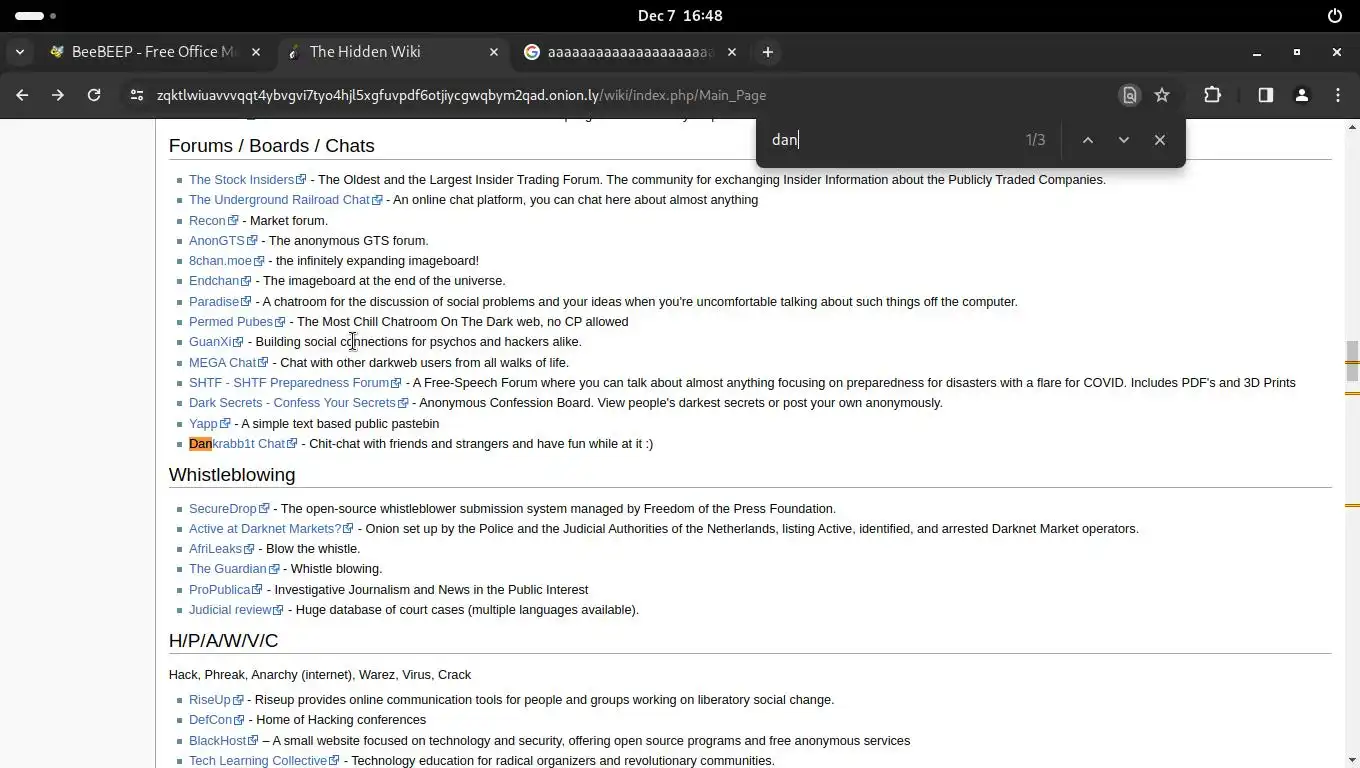Open the AnonGTS link
Viewport: 1360px width, 768px height.
(223, 241)
